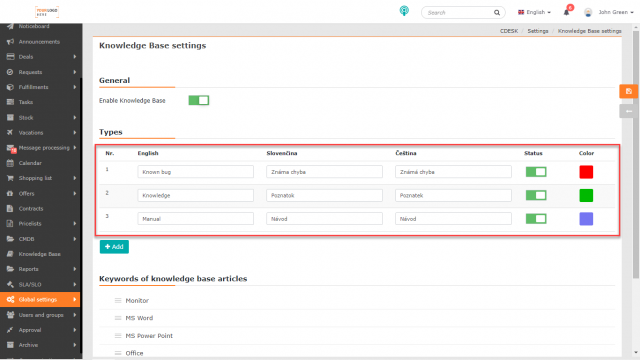The image size is (640, 360).
Task: Edit the Slovenčina field Poznatok
Action: 324,196
